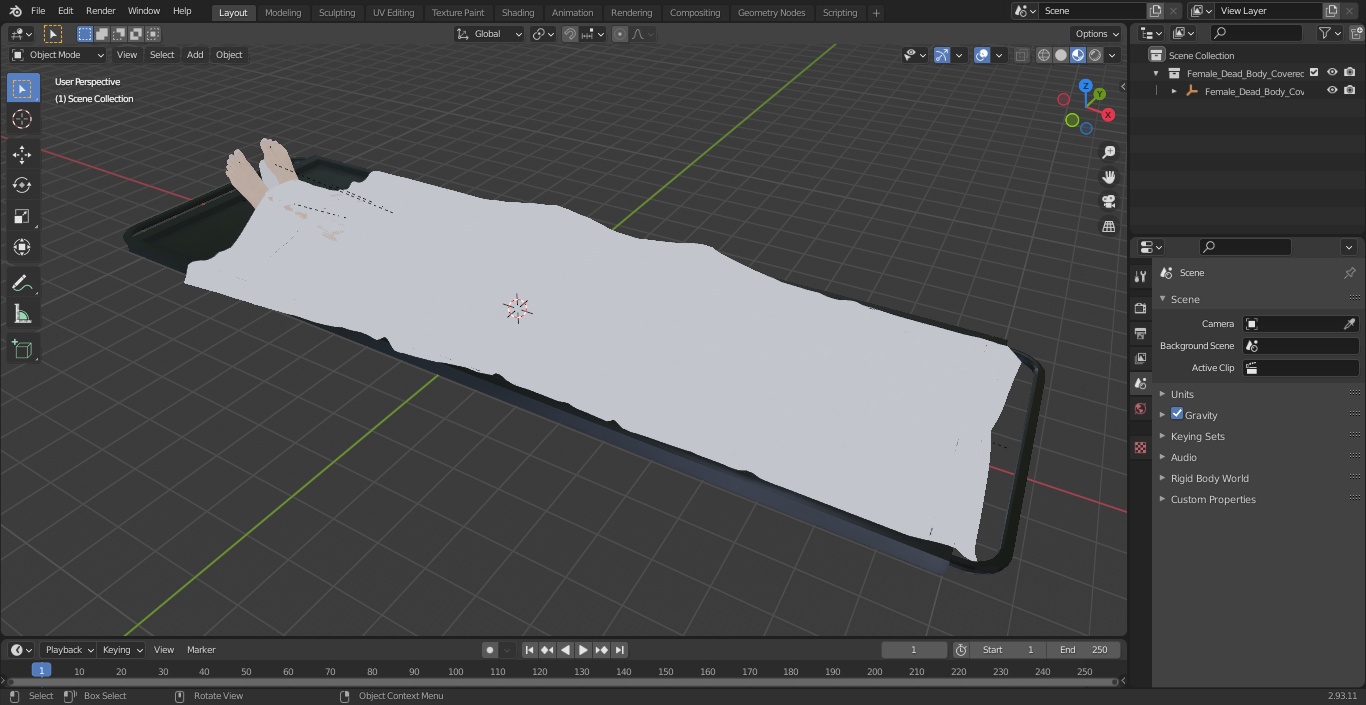Select the Scale tool
1366x705 pixels.
[22, 216]
